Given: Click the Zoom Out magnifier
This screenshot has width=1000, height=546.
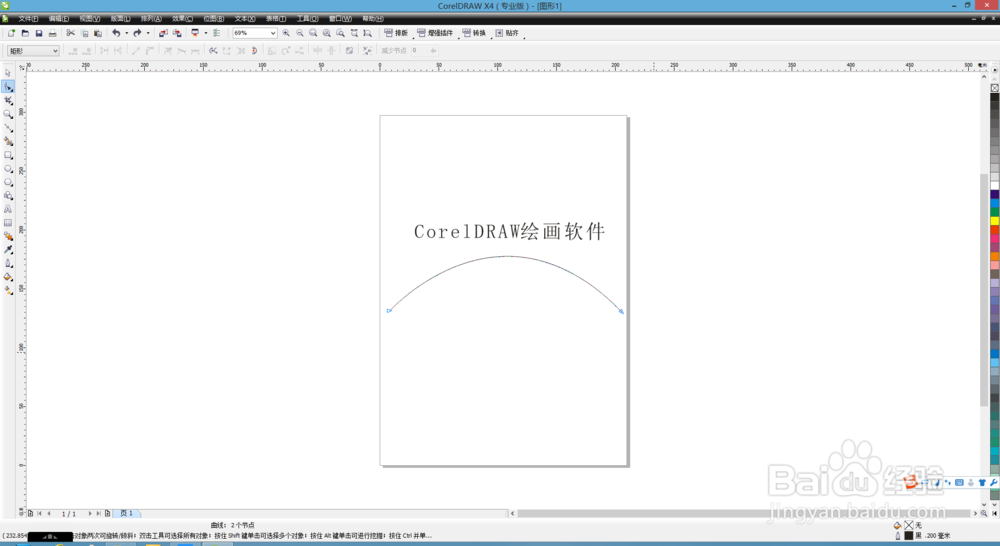Looking at the screenshot, I should click(x=300, y=33).
